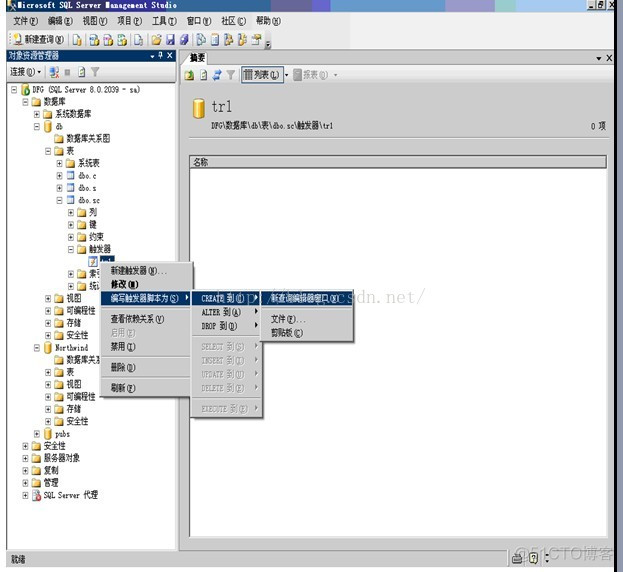Choose 剪贴板 (Clipboard) in the output submenu
Screen dimensions: 623x572
(307, 333)
